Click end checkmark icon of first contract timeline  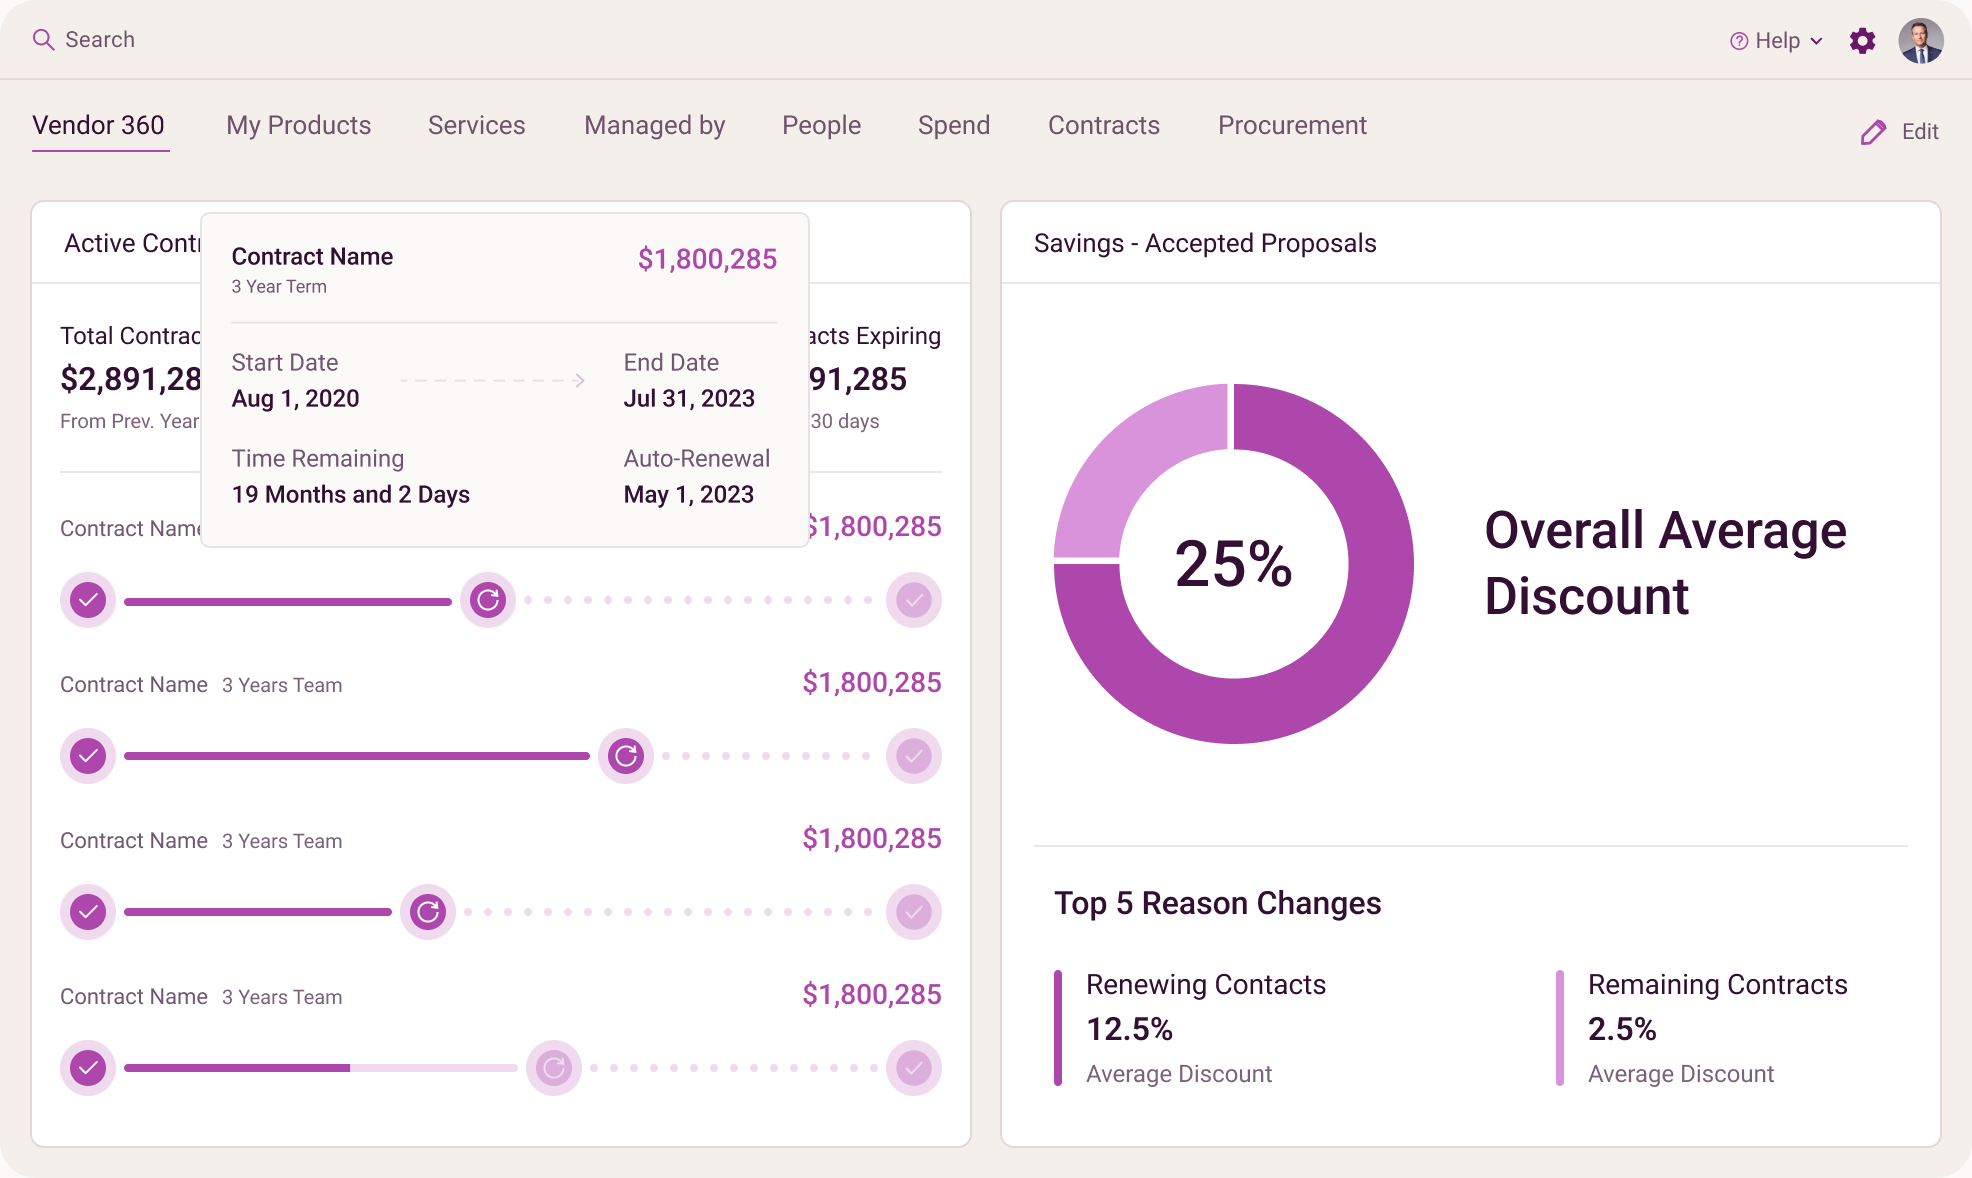tap(914, 600)
